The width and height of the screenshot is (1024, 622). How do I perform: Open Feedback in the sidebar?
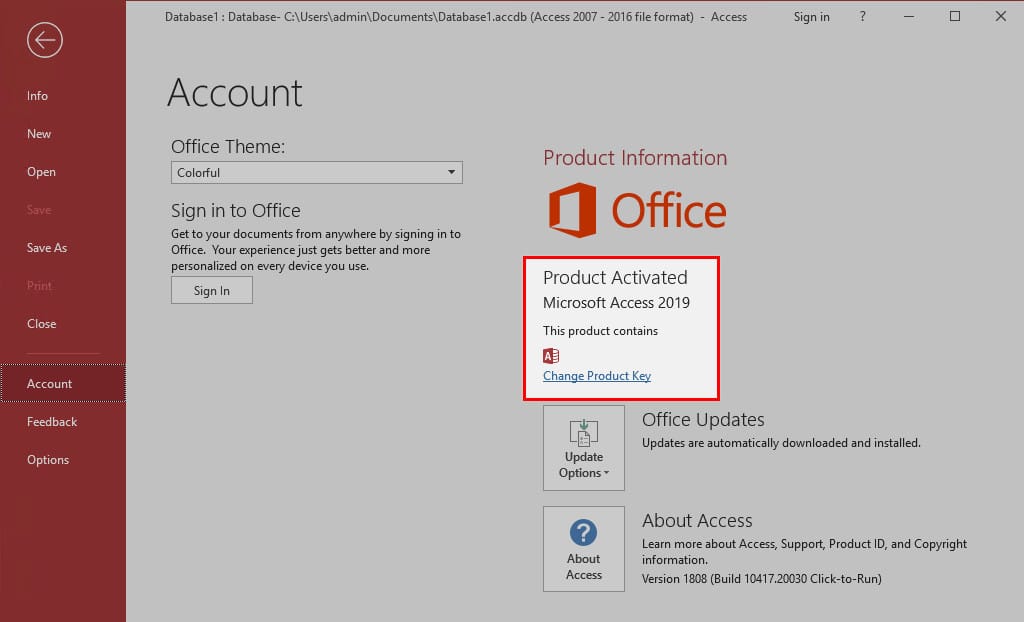(x=52, y=422)
